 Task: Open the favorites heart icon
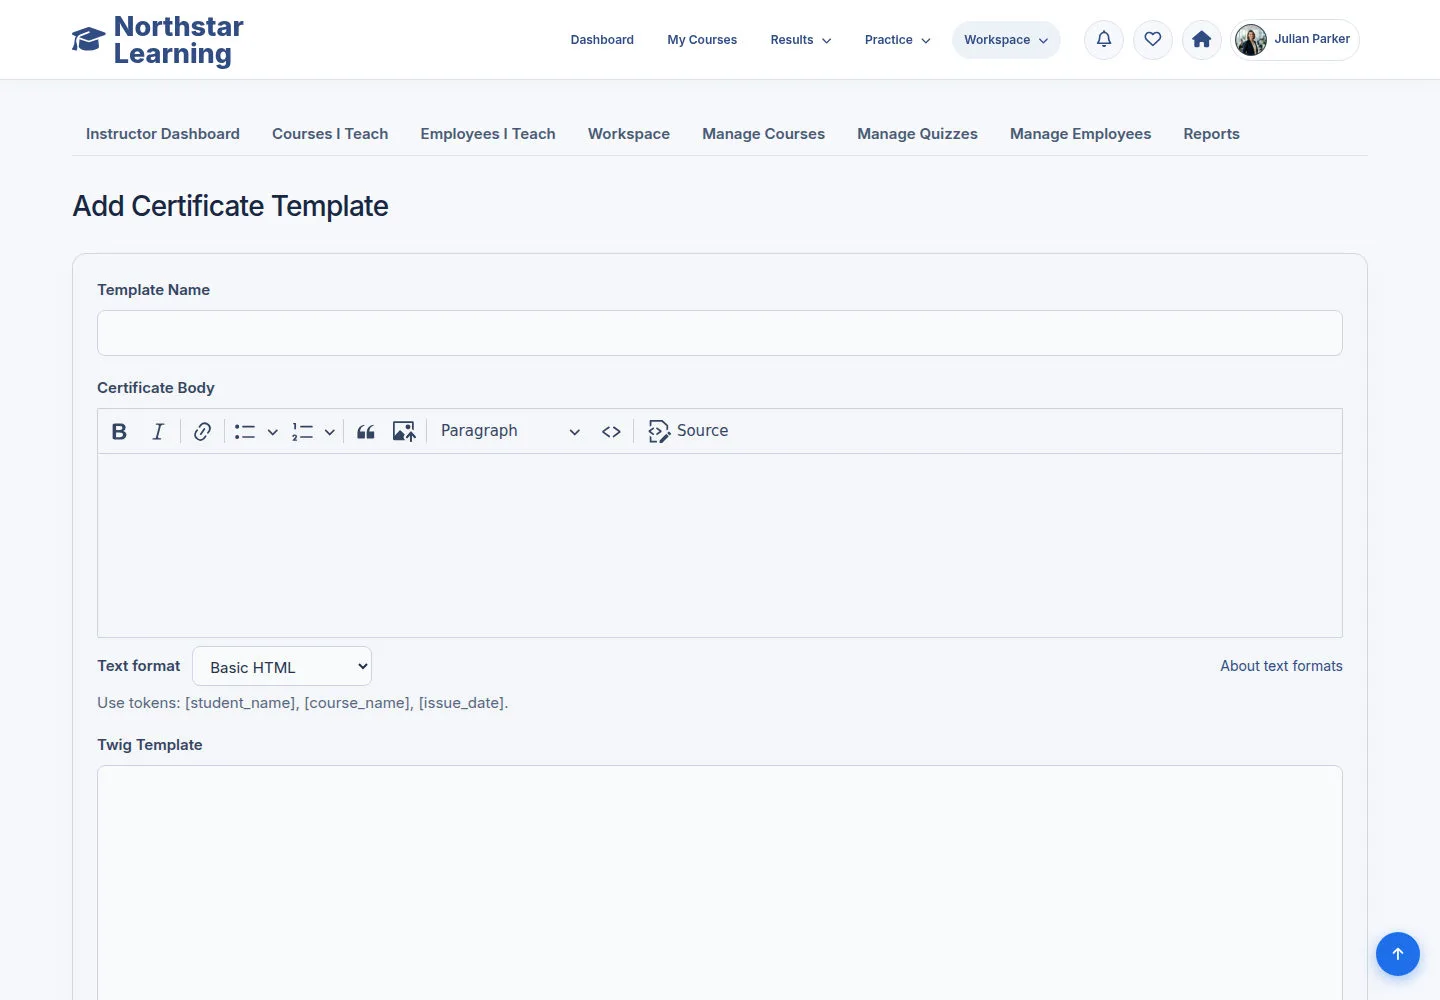pos(1153,40)
